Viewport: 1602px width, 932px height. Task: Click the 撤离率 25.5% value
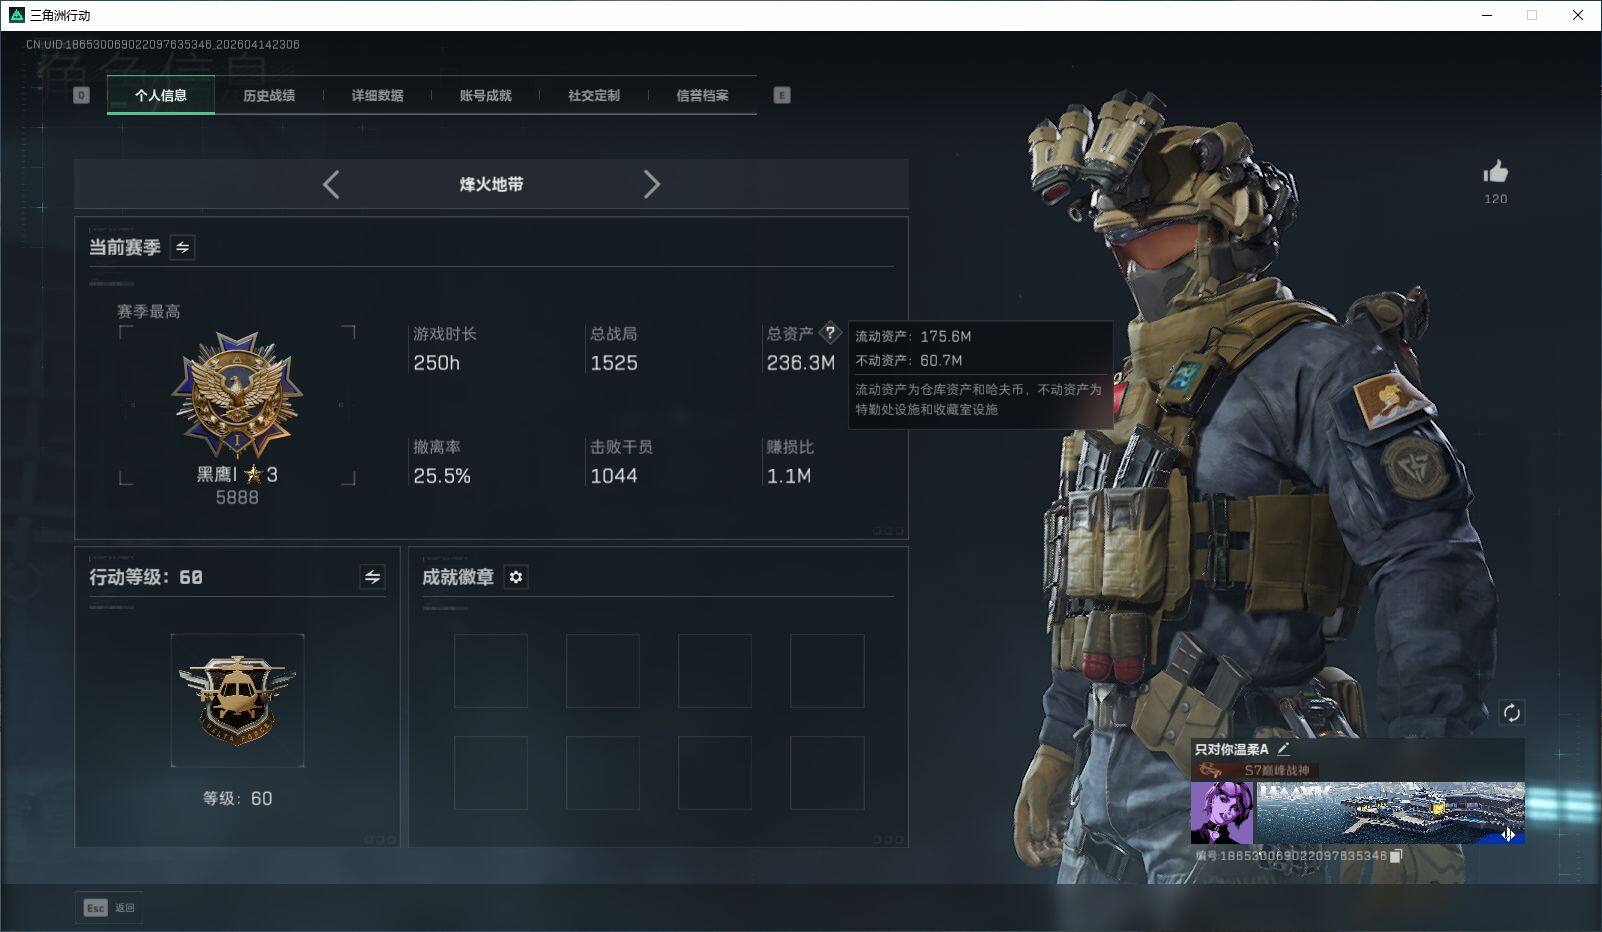(442, 476)
